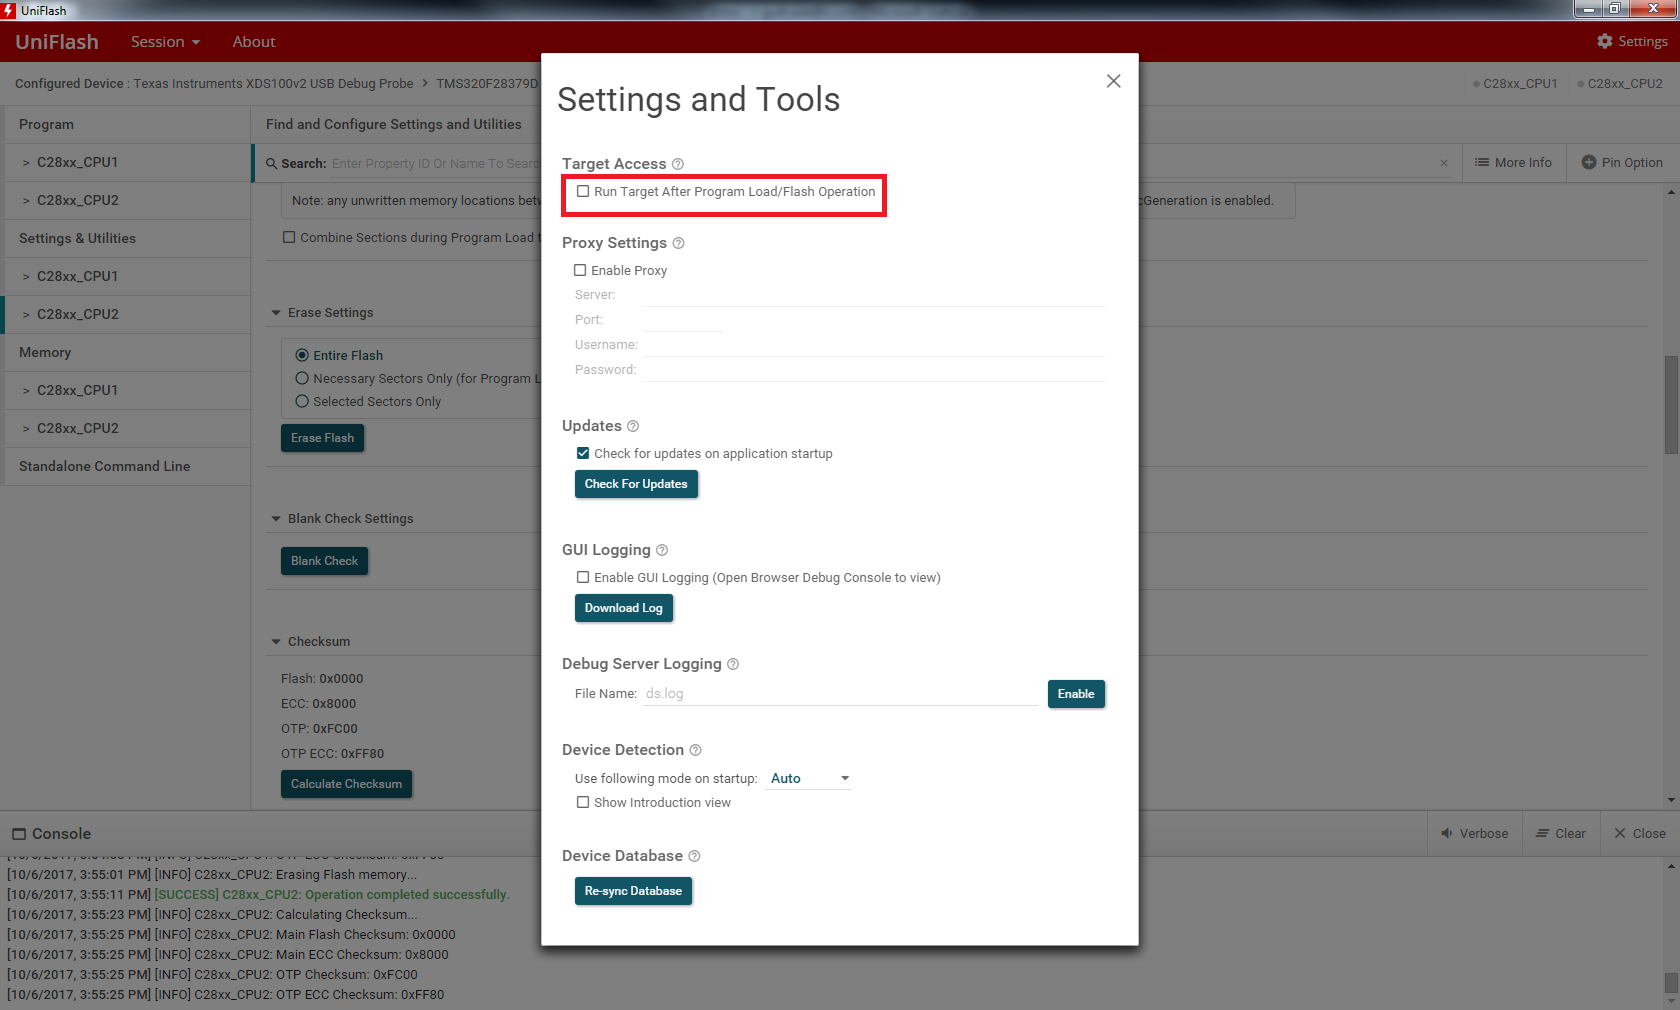
Task: Click the Blank Check button
Action: click(324, 561)
